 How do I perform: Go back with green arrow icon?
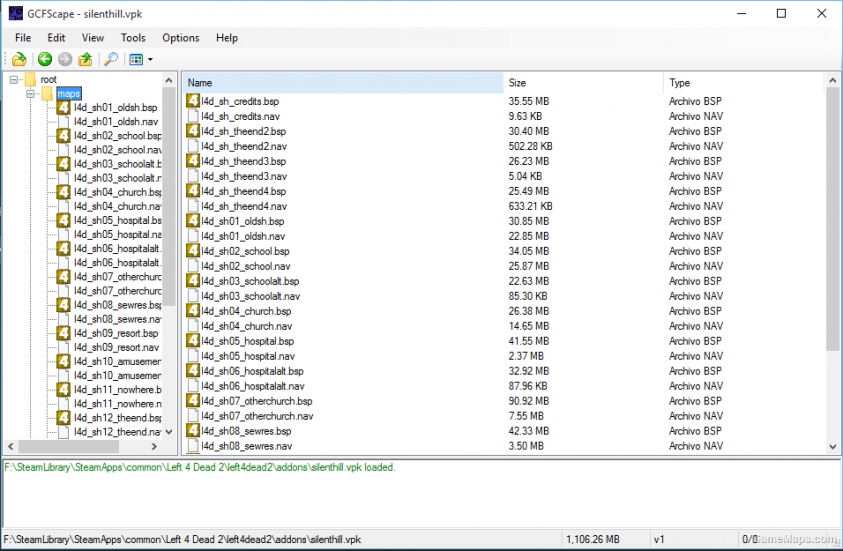click(45, 59)
